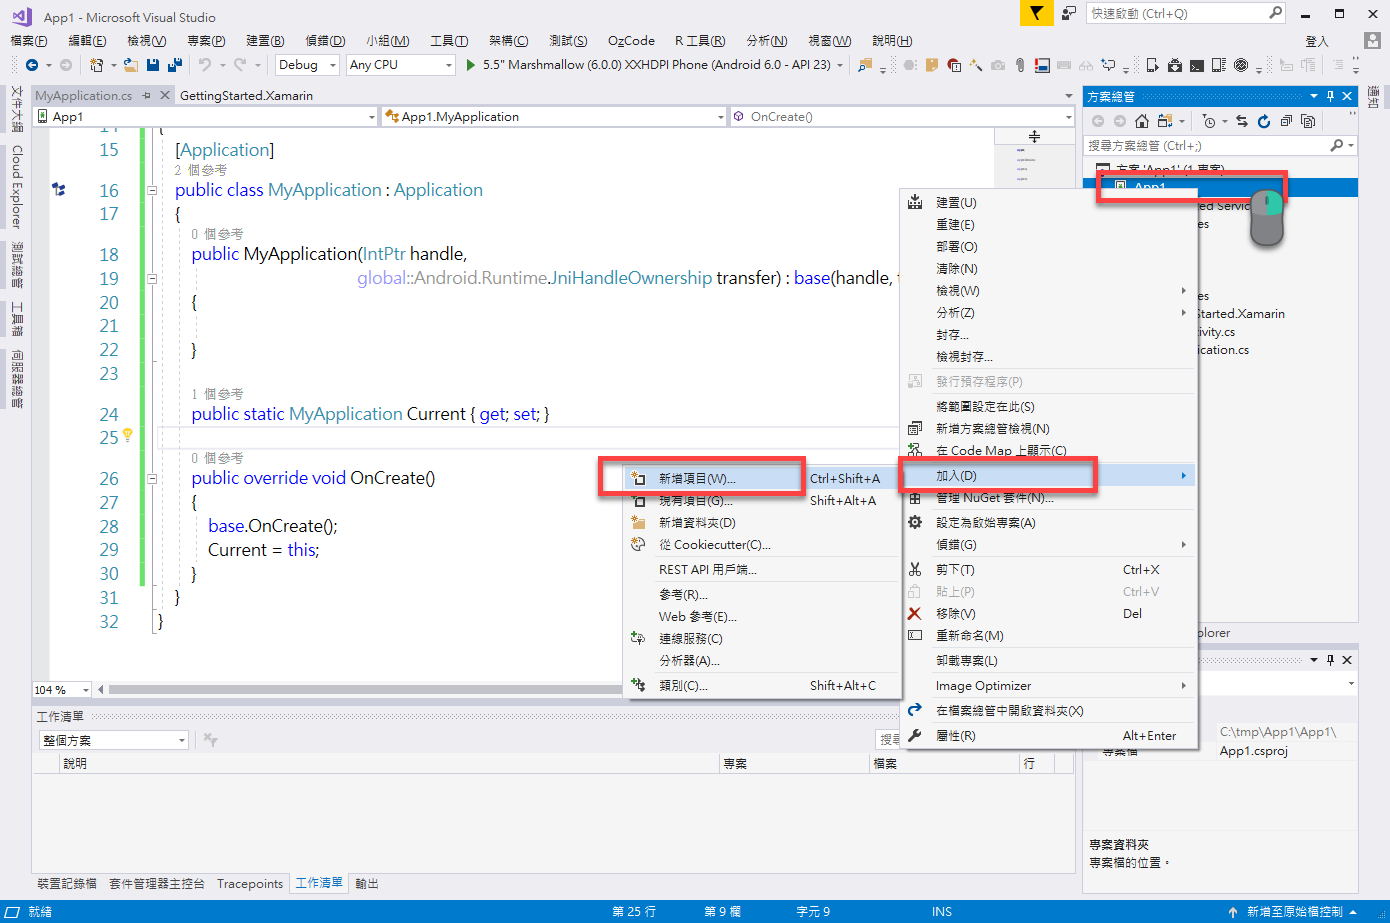Open the OnCreate() member dropdown
This screenshot has height=923, width=1390.
tap(902, 117)
